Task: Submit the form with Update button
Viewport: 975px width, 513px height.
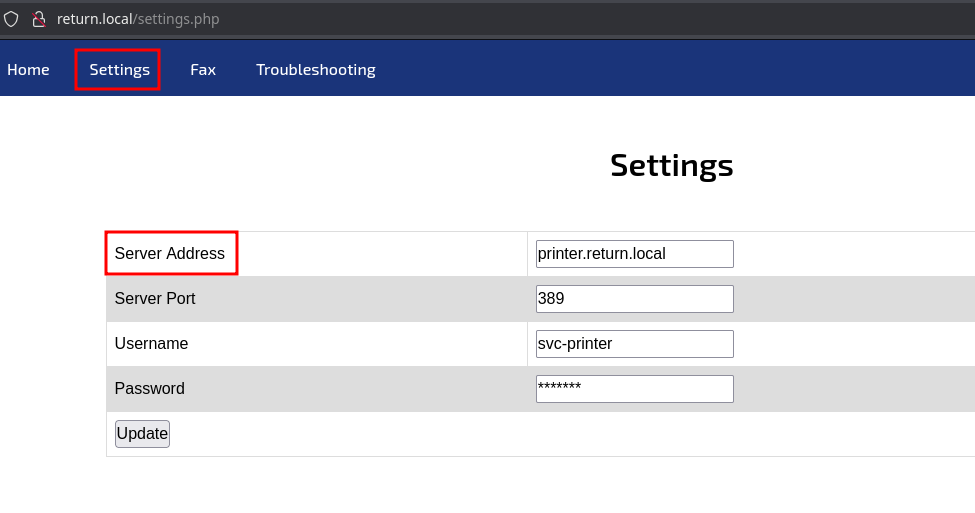Action: pos(142,433)
